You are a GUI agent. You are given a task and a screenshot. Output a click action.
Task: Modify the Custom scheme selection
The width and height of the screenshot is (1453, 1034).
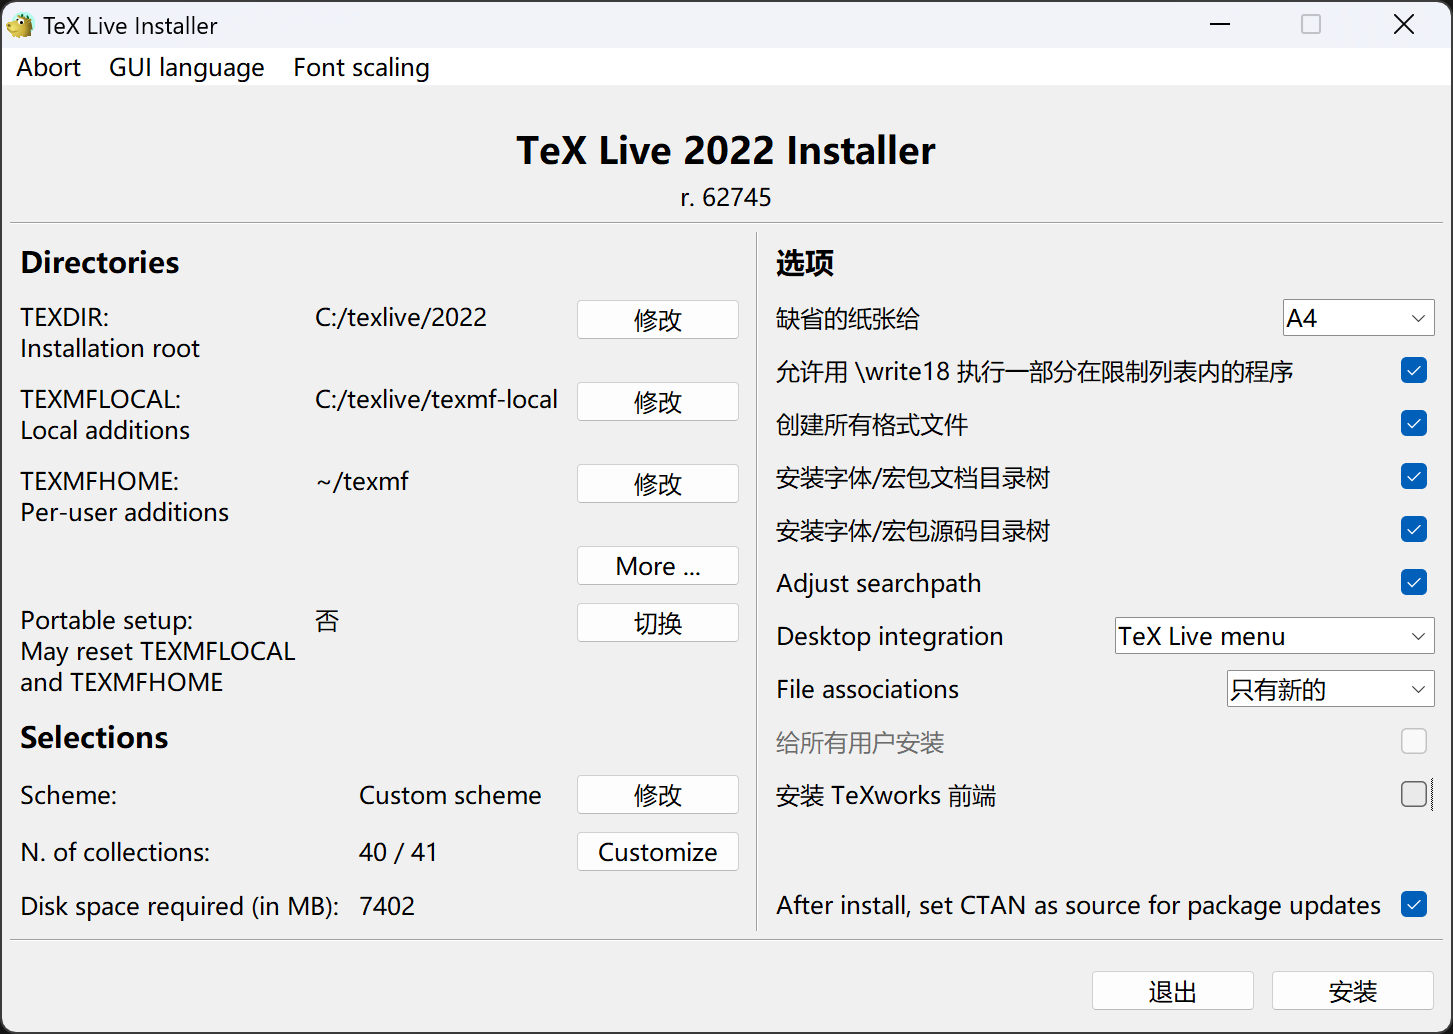(x=657, y=794)
